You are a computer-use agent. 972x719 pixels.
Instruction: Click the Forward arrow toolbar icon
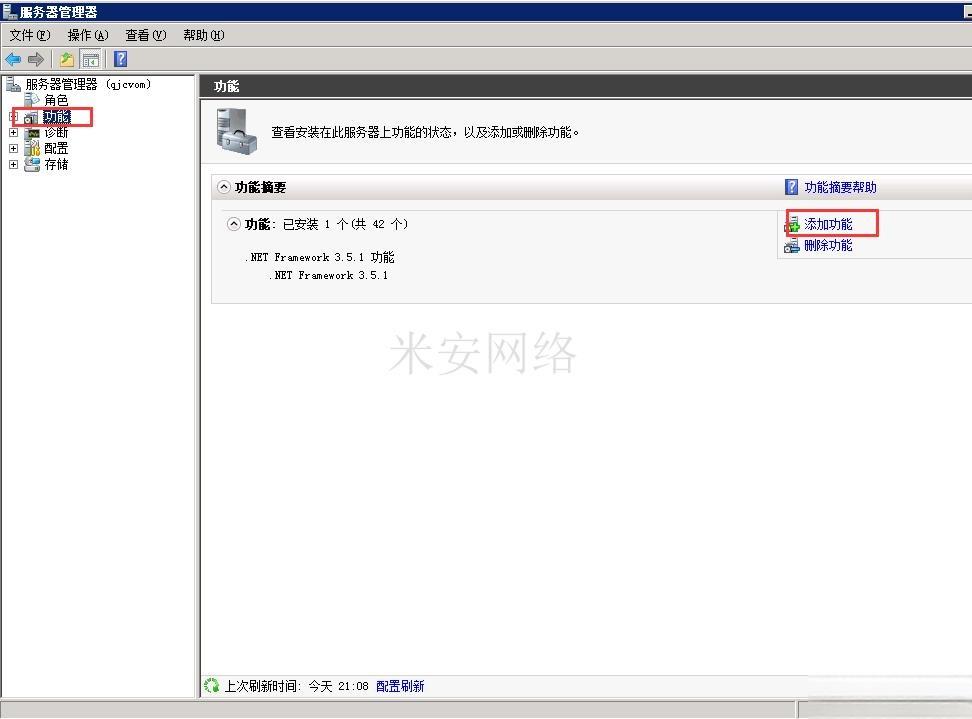[x=36, y=60]
